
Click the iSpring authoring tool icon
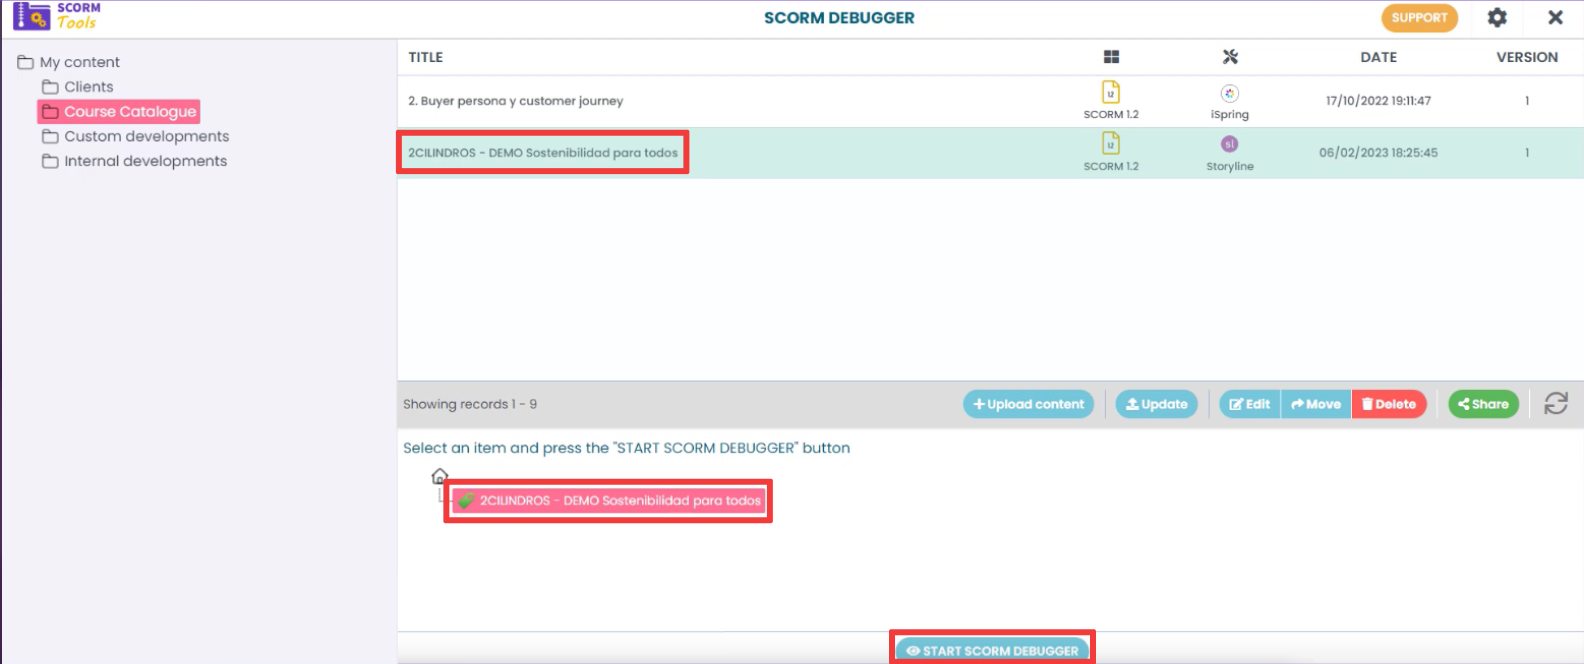tap(1229, 93)
